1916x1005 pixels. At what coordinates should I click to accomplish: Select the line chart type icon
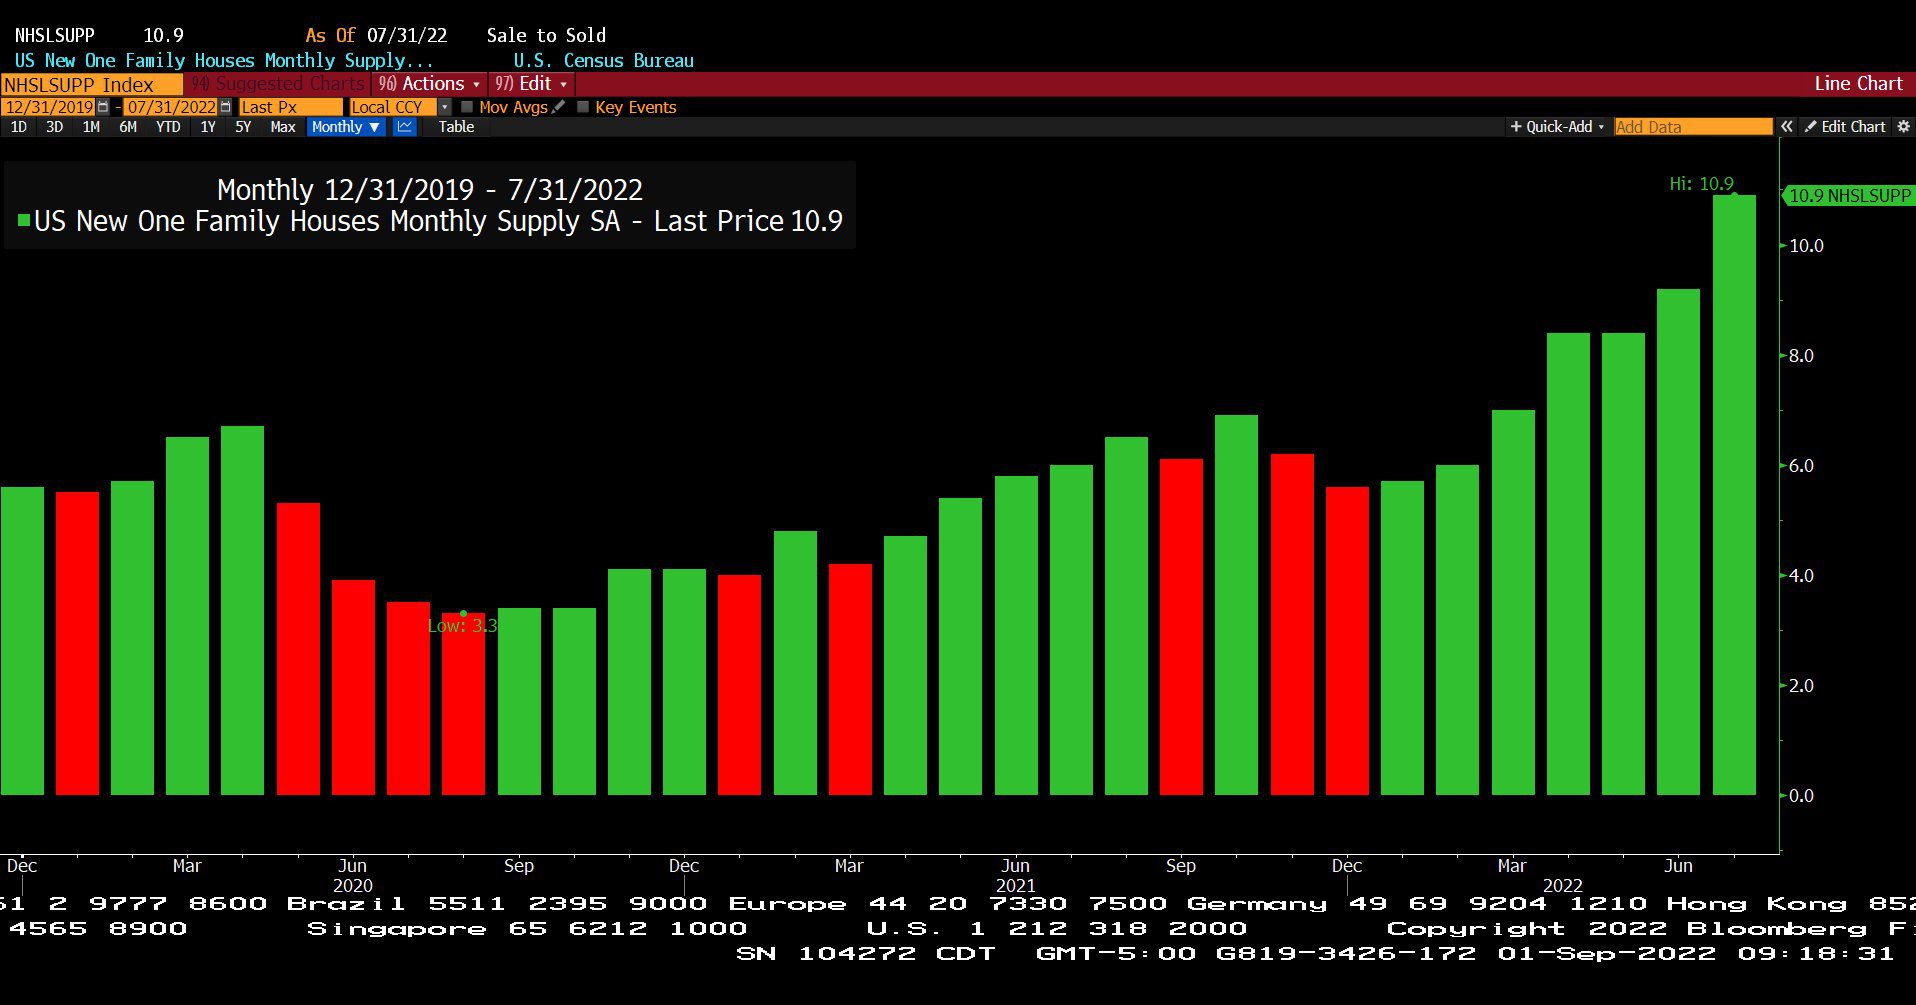point(405,127)
